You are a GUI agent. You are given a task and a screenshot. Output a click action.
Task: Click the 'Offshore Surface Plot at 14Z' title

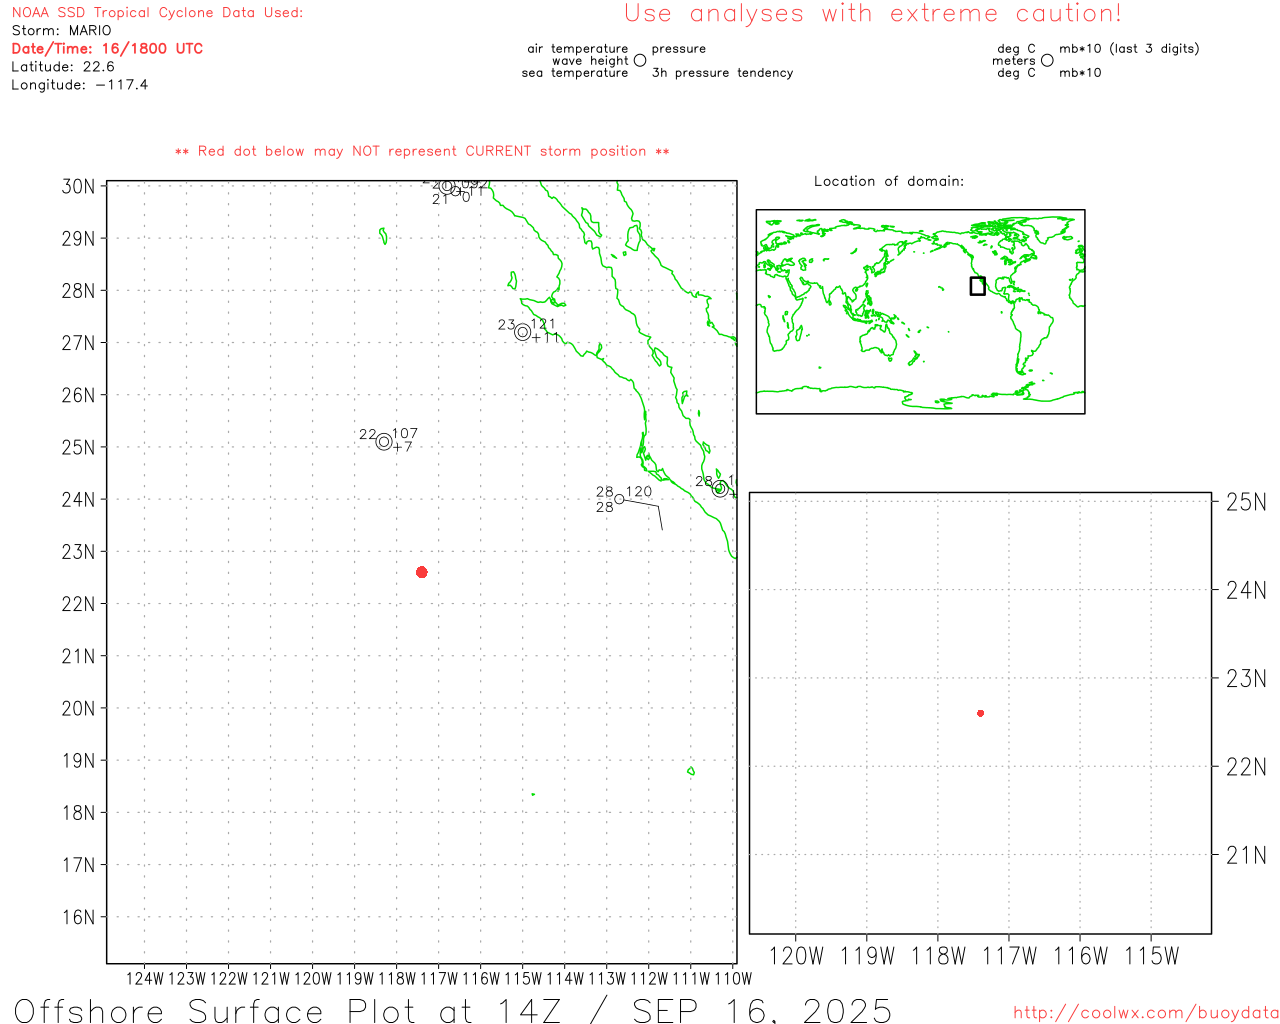(x=288, y=1010)
